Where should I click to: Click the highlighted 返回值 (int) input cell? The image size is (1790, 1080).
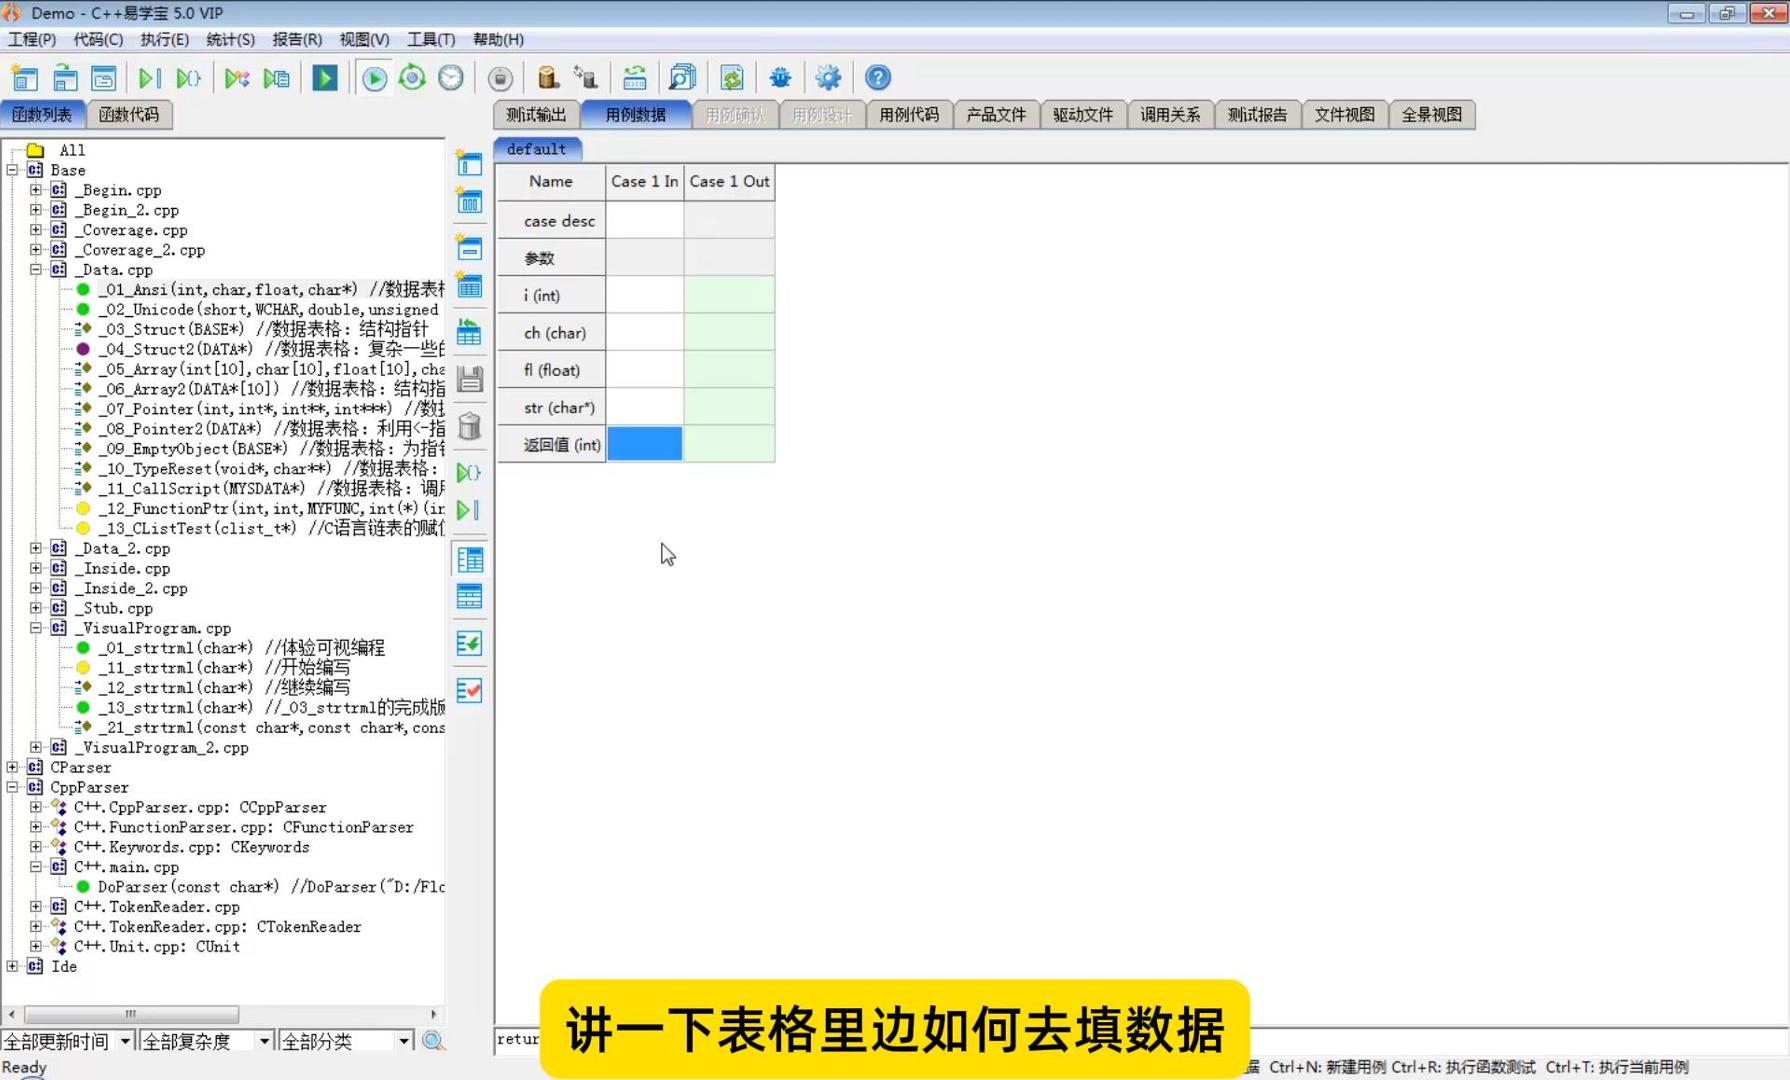(x=645, y=444)
